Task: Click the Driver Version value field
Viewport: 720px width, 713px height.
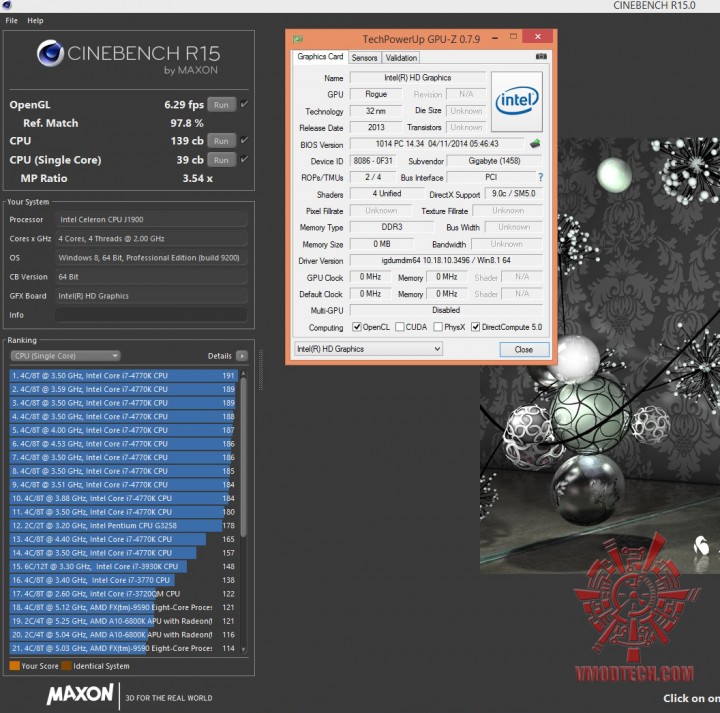Action: tap(446, 260)
